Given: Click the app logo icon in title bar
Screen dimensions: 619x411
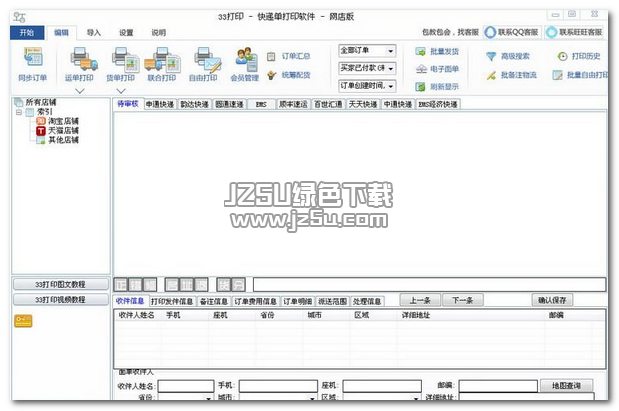Looking at the screenshot, I should coord(19,17).
